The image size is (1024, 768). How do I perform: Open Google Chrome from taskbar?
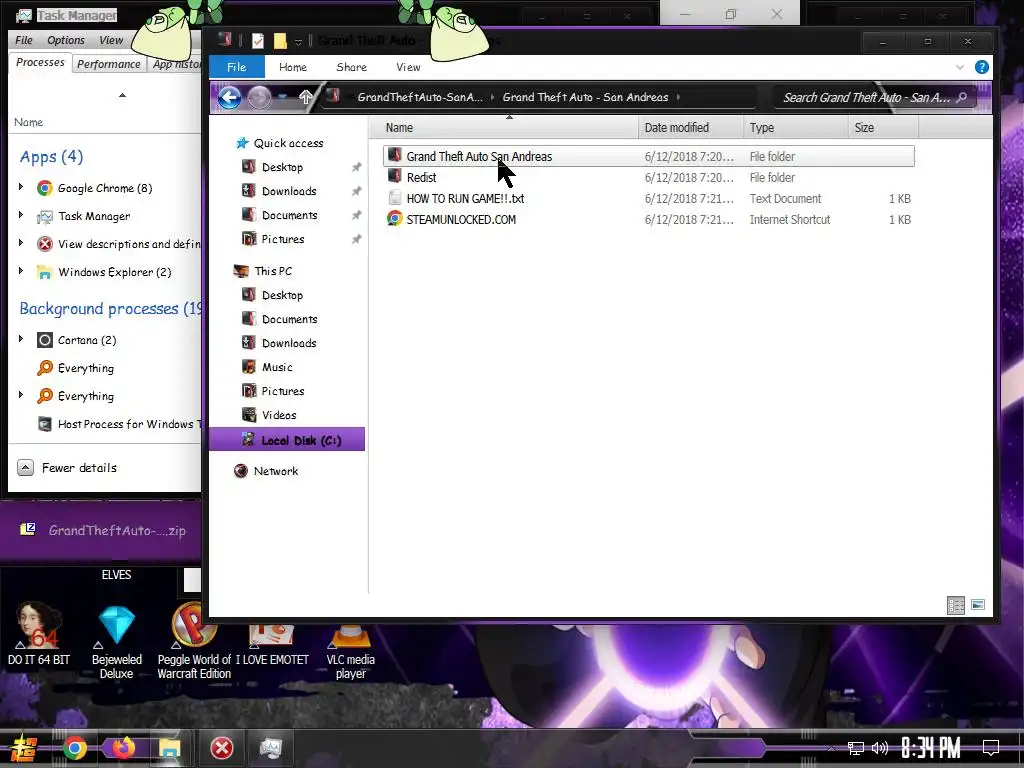point(74,748)
